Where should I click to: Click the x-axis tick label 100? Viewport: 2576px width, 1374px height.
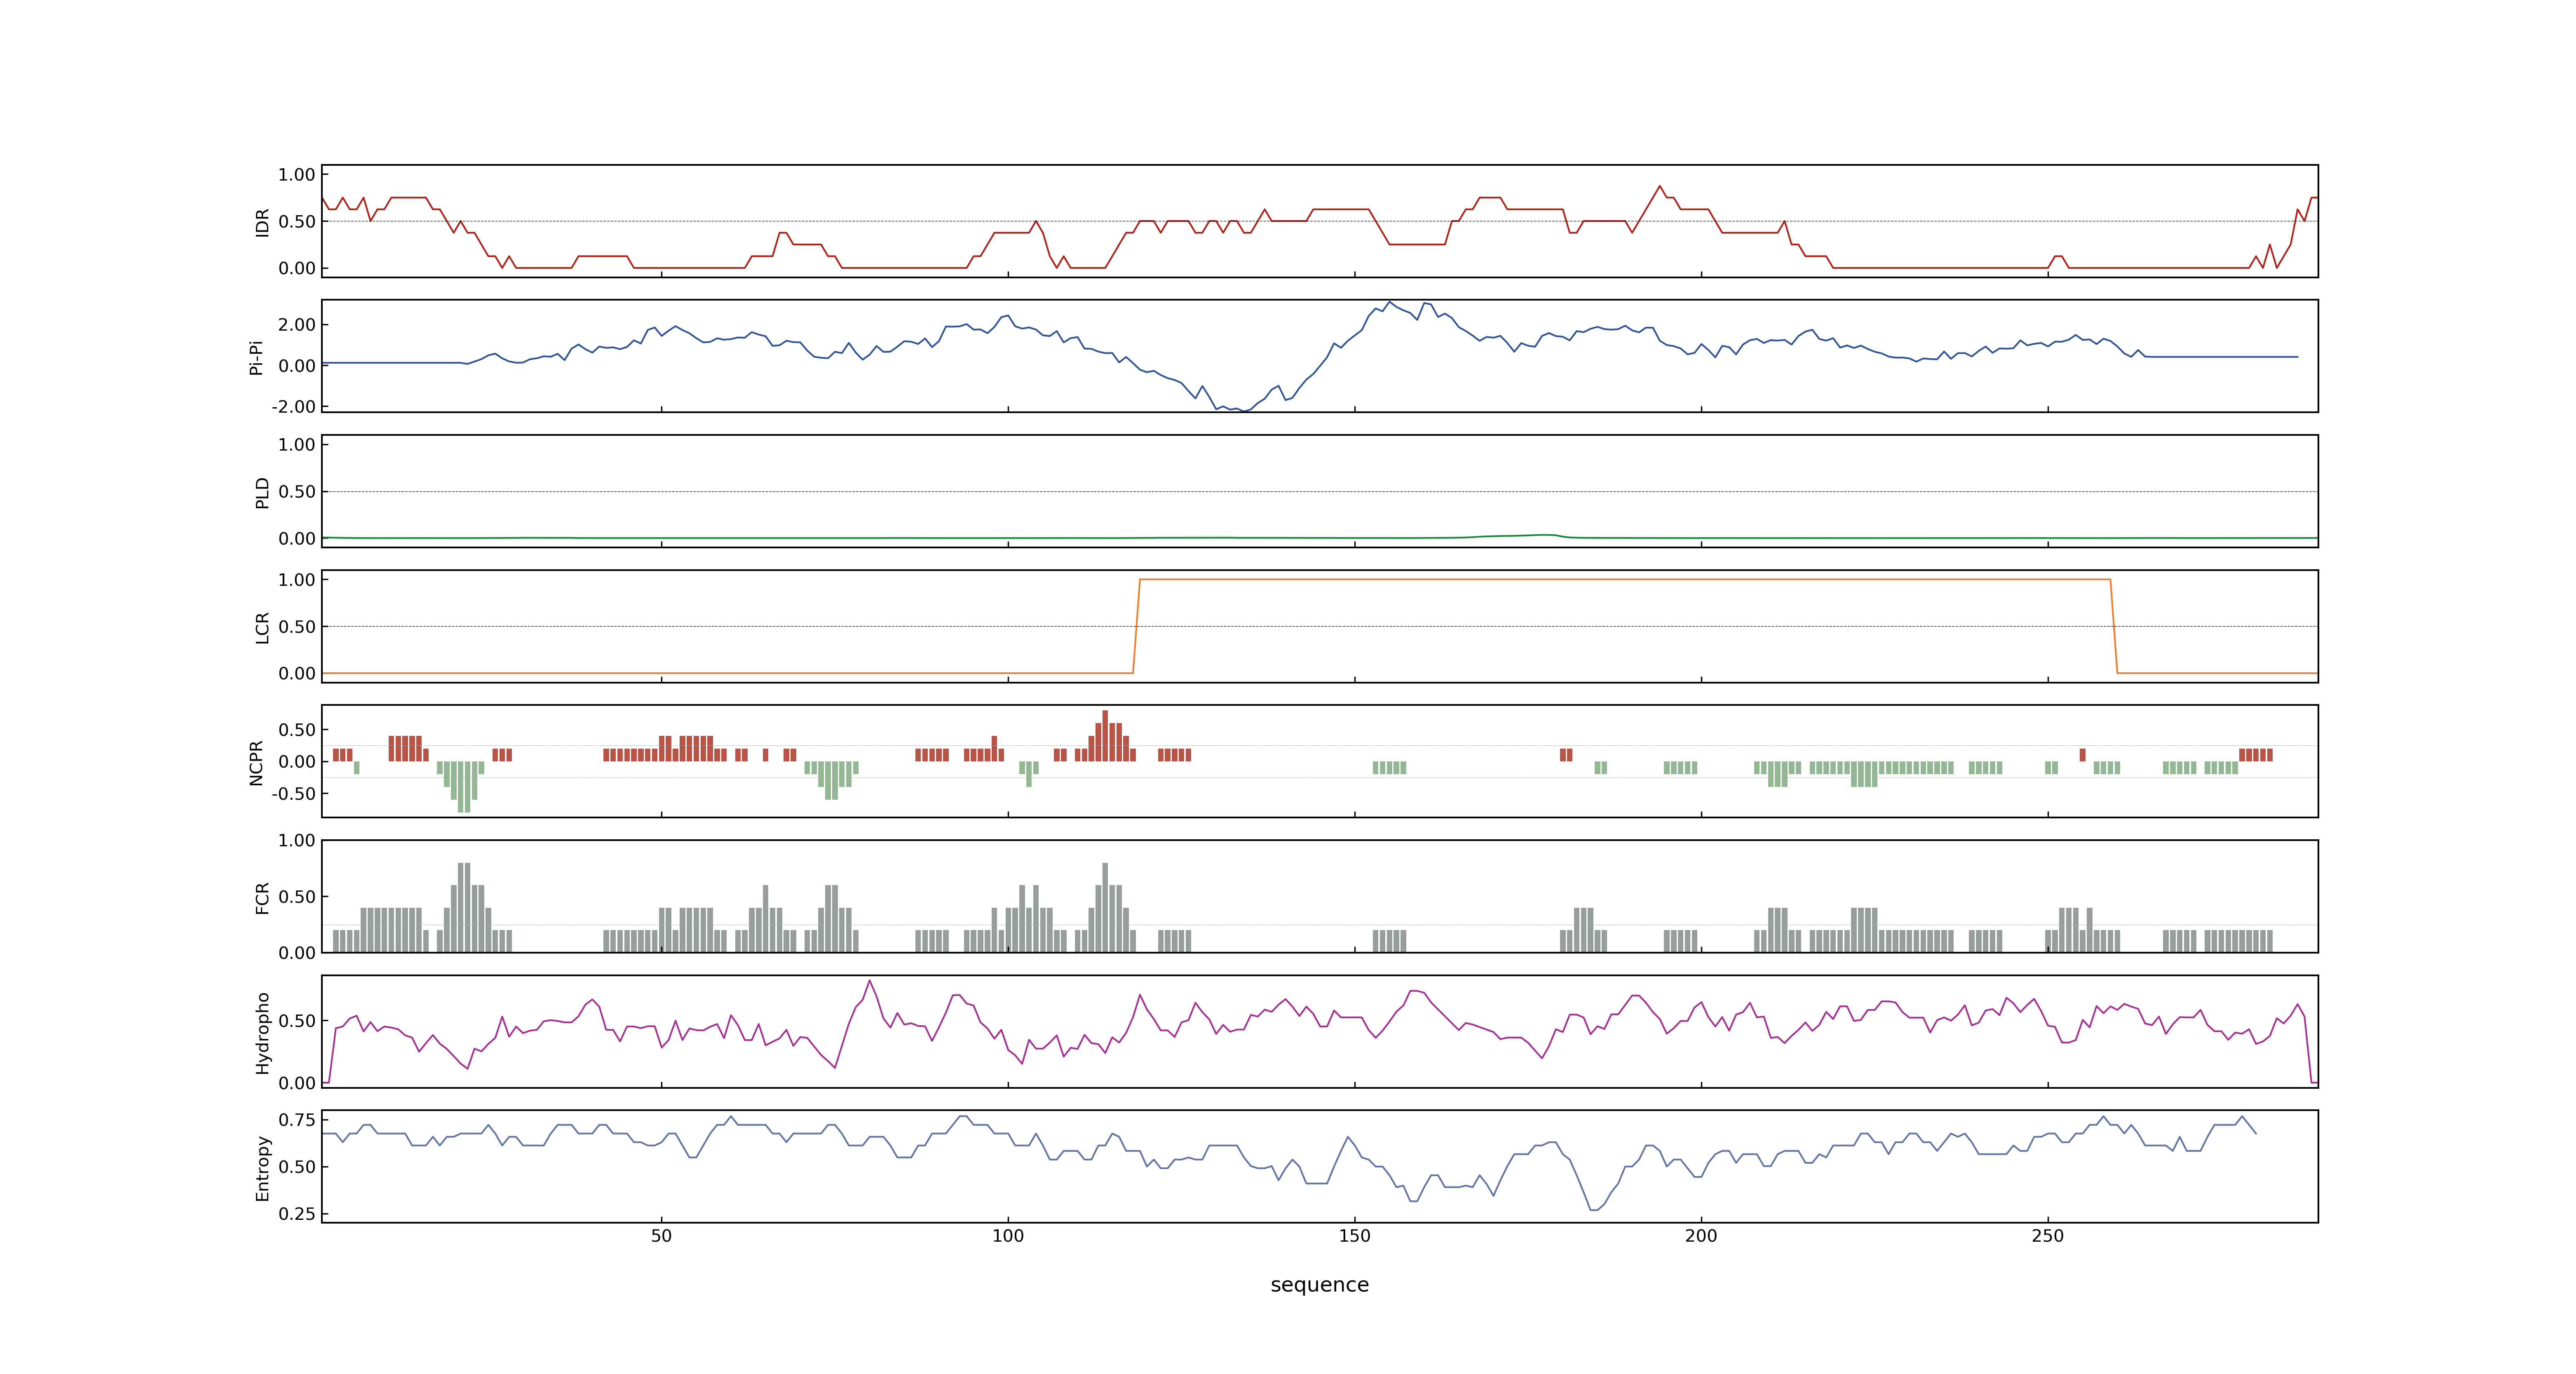pyautogui.click(x=1008, y=1236)
